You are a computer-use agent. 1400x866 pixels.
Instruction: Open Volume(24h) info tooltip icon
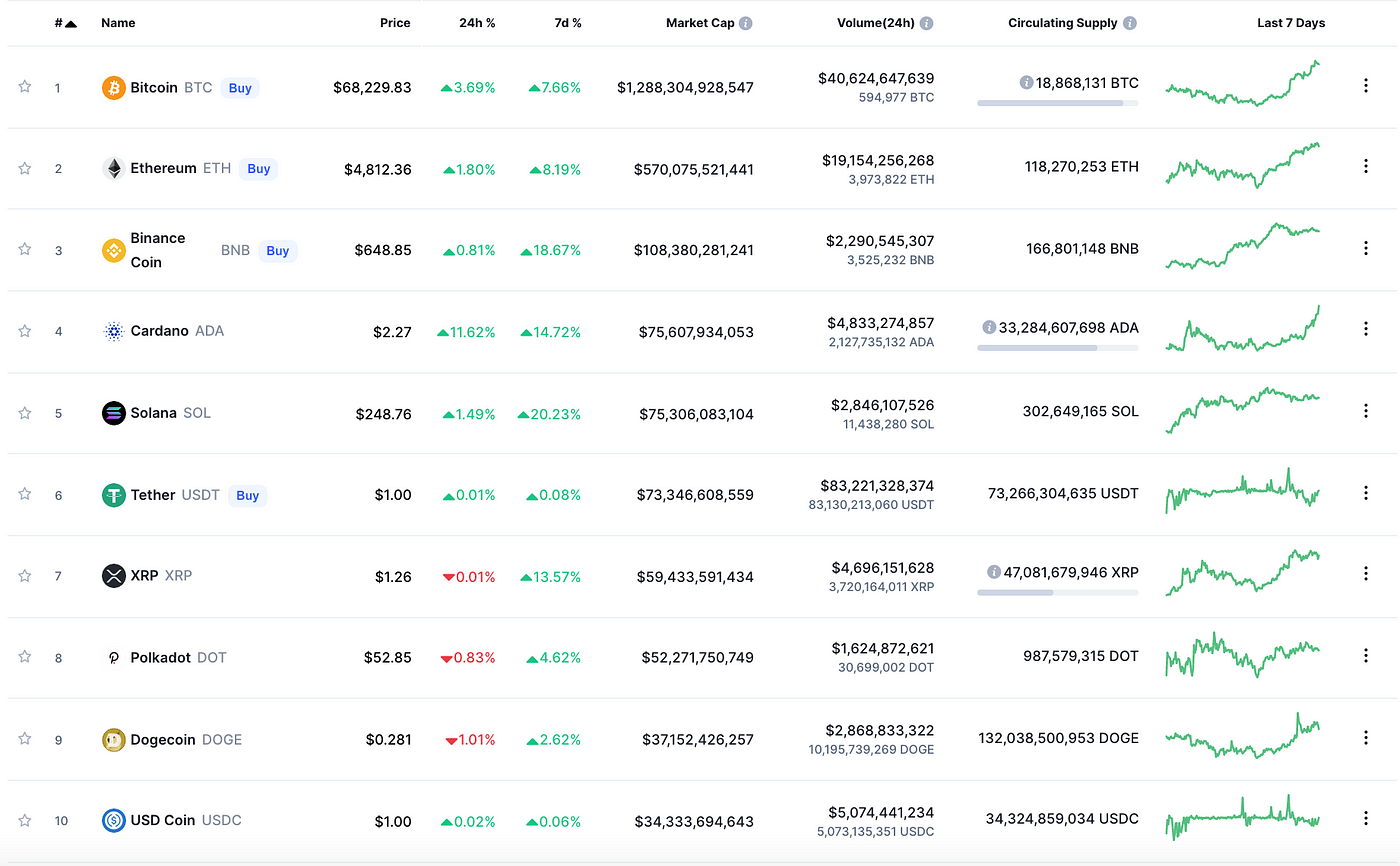(x=927, y=23)
